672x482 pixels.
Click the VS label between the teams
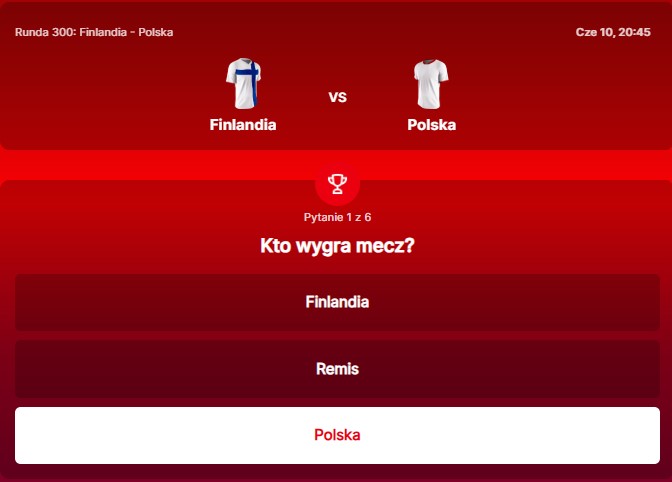pos(337,97)
